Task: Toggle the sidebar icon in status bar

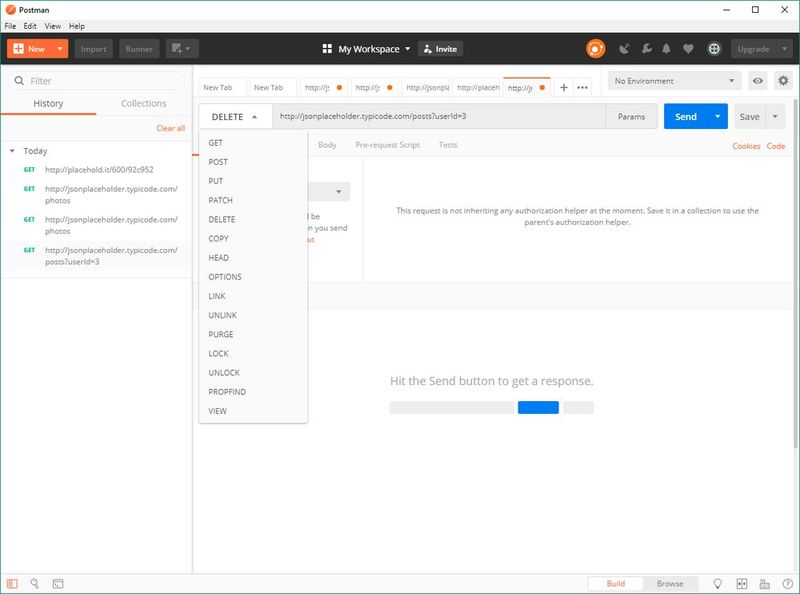Action: pos(12,583)
